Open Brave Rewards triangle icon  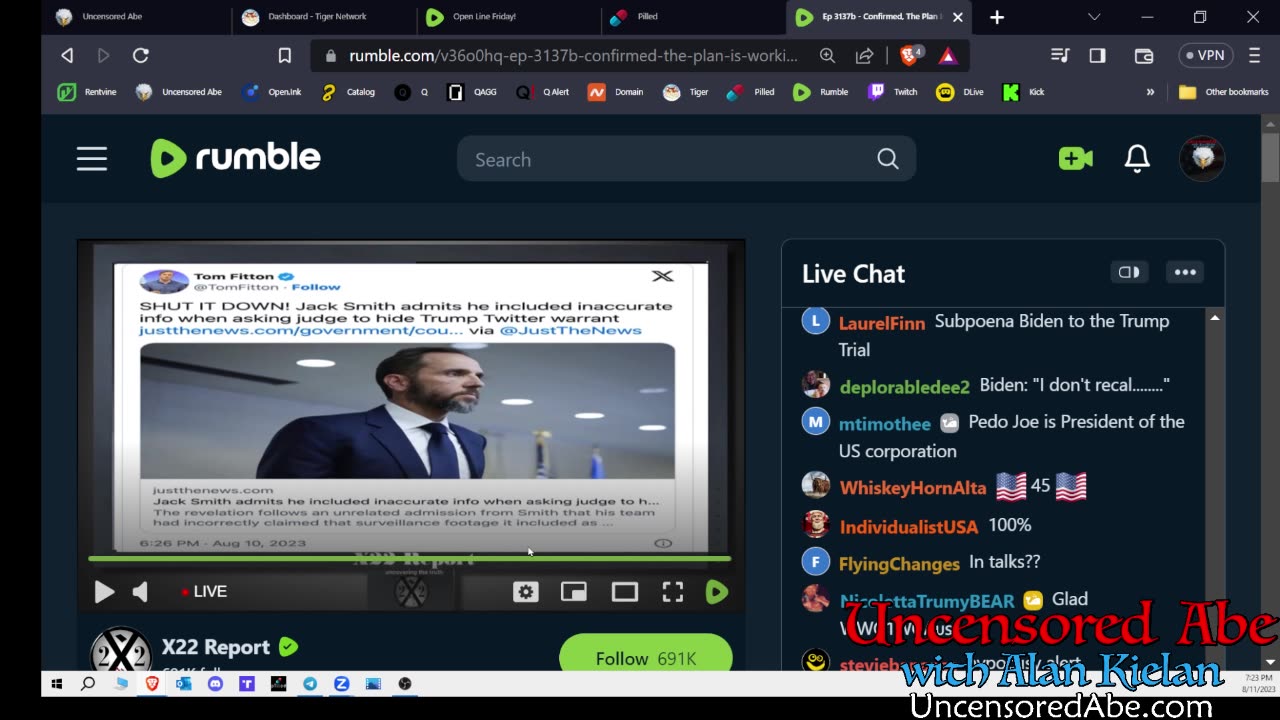tap(947, 56)
